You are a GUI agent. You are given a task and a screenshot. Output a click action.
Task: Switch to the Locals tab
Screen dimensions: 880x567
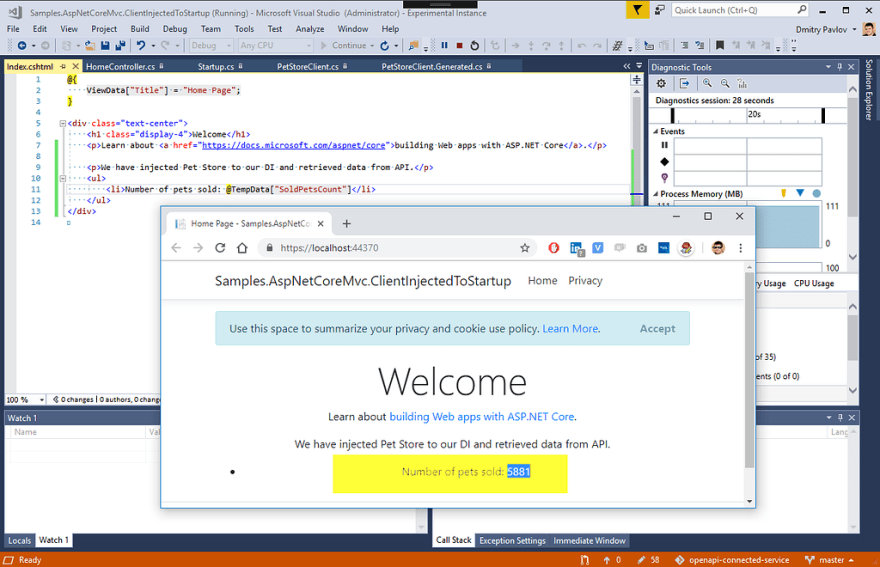point(20,541)
